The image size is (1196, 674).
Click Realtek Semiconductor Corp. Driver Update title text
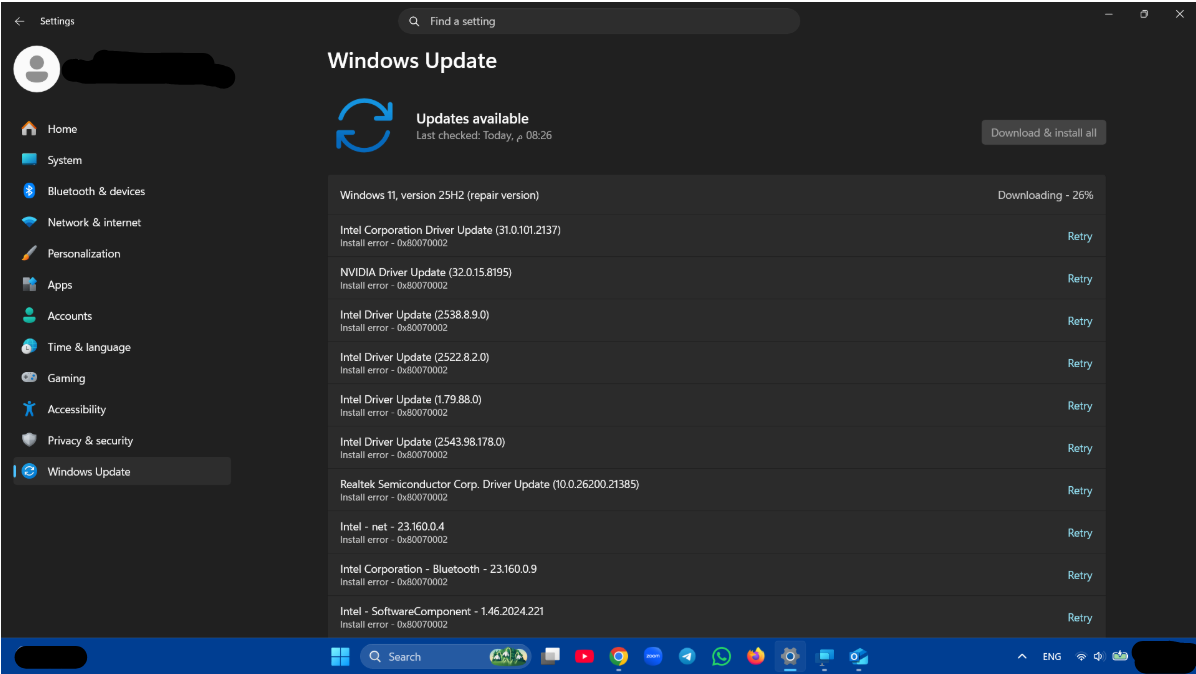tap(490, 484)
